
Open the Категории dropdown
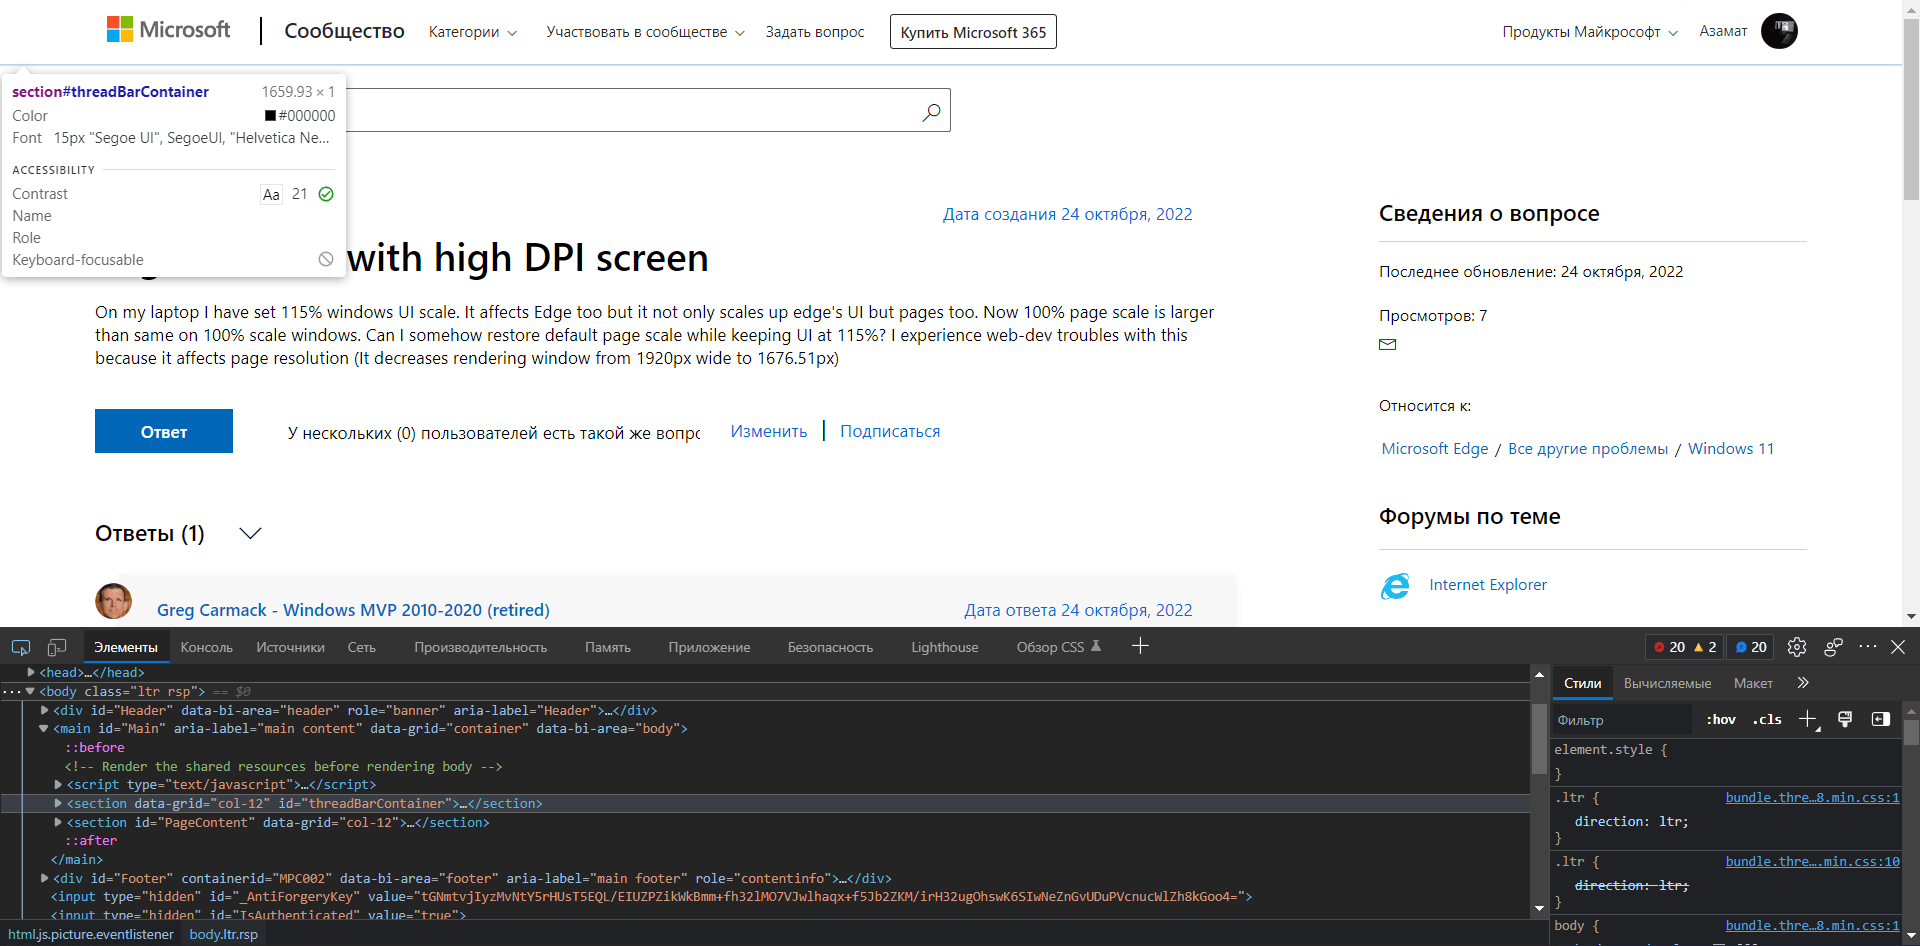(x=473, y=32)
